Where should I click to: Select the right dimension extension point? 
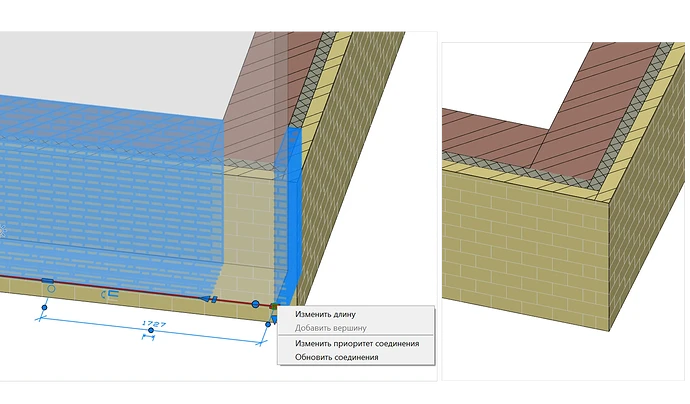[268, 324]
